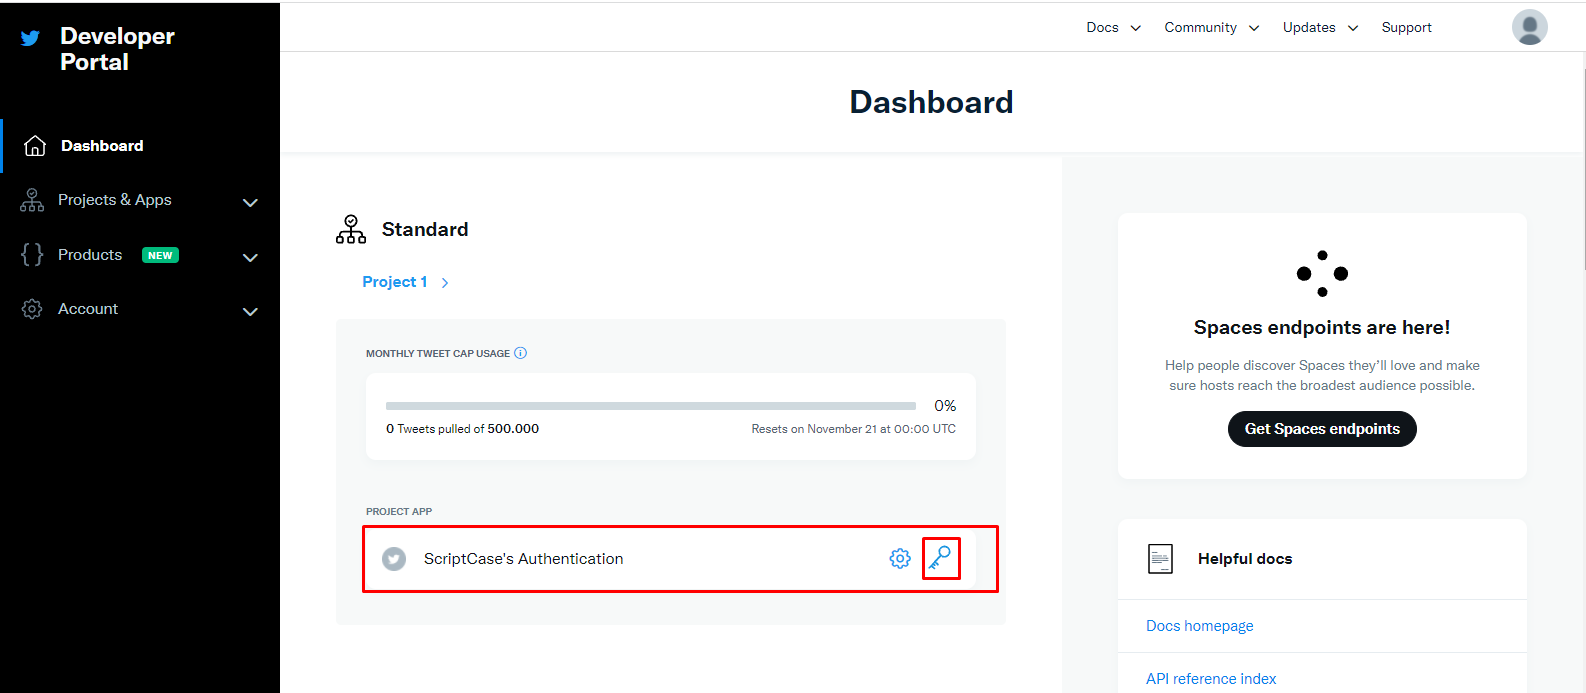Click the Products curly braces icon
The height and width of the screenshot is (693, 1586).
point(32,255)
